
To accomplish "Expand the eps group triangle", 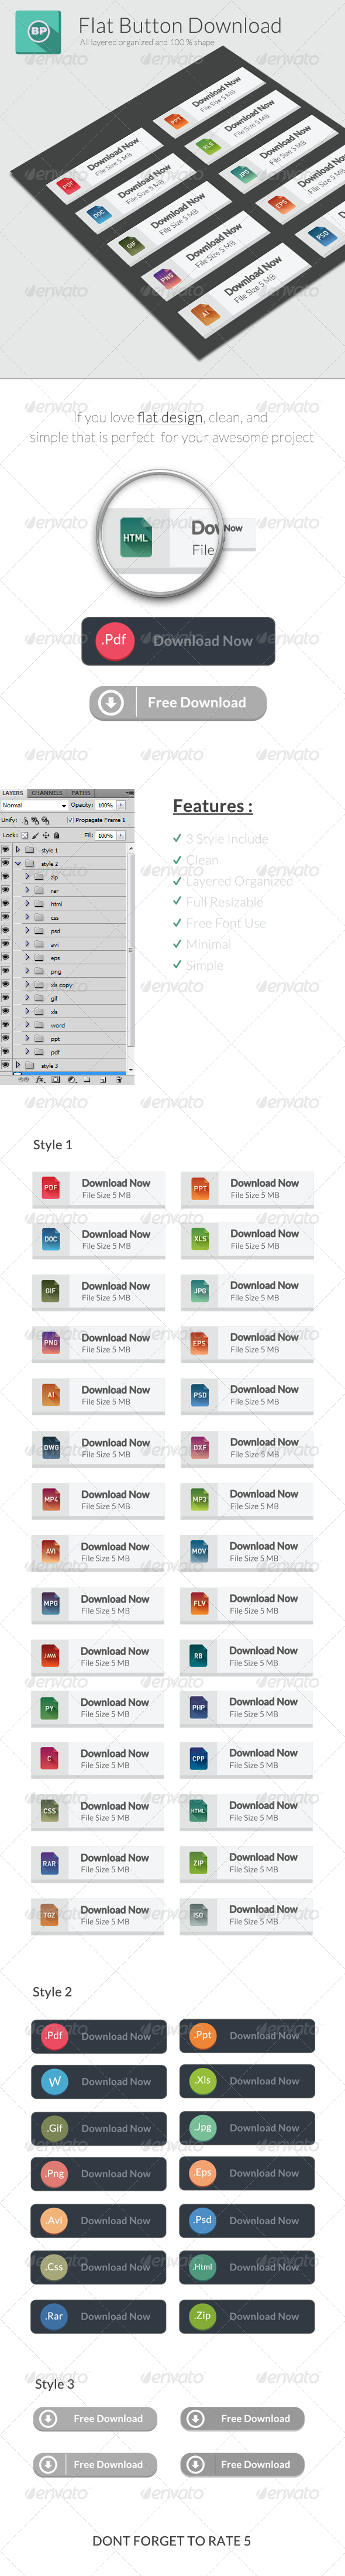I will point(27,958).
